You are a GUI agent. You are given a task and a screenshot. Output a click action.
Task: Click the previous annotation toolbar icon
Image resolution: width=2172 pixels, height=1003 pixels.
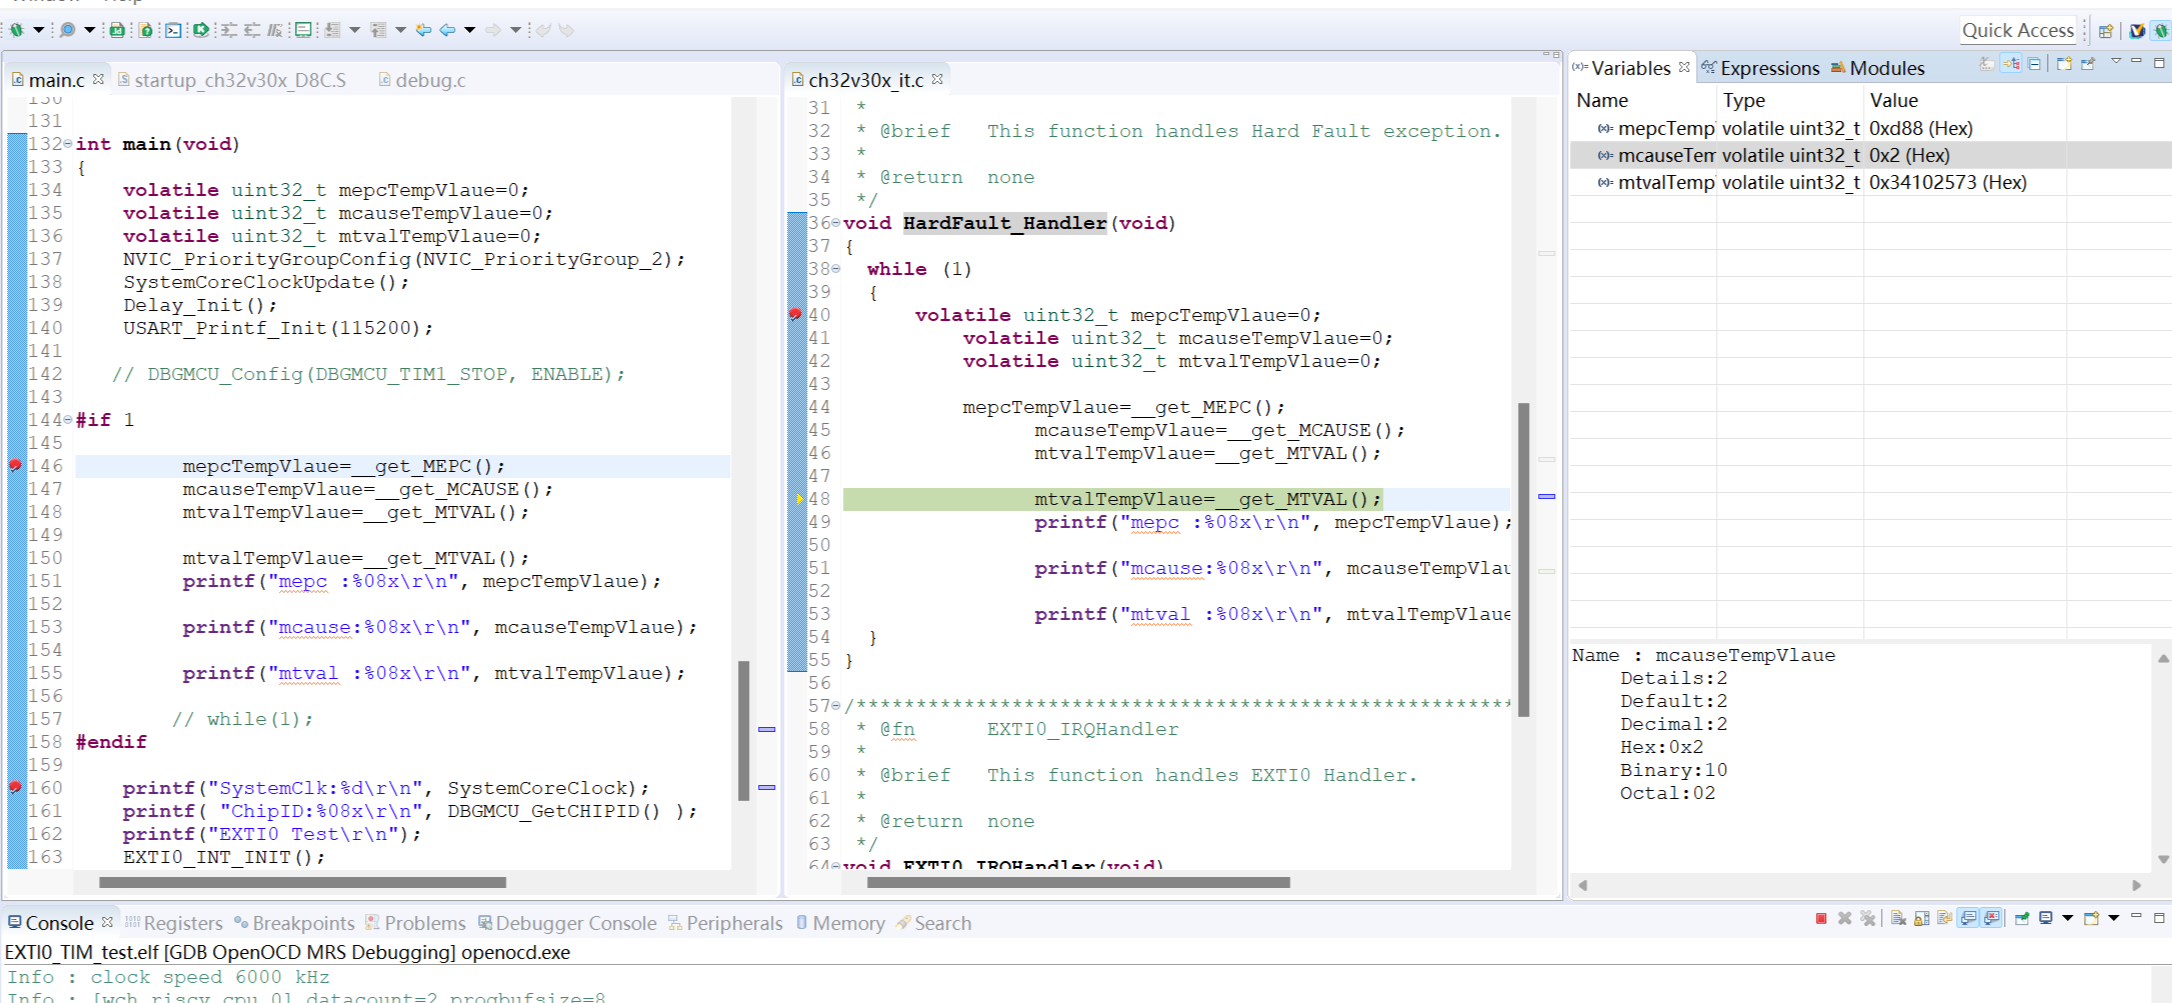click(378, 30)
